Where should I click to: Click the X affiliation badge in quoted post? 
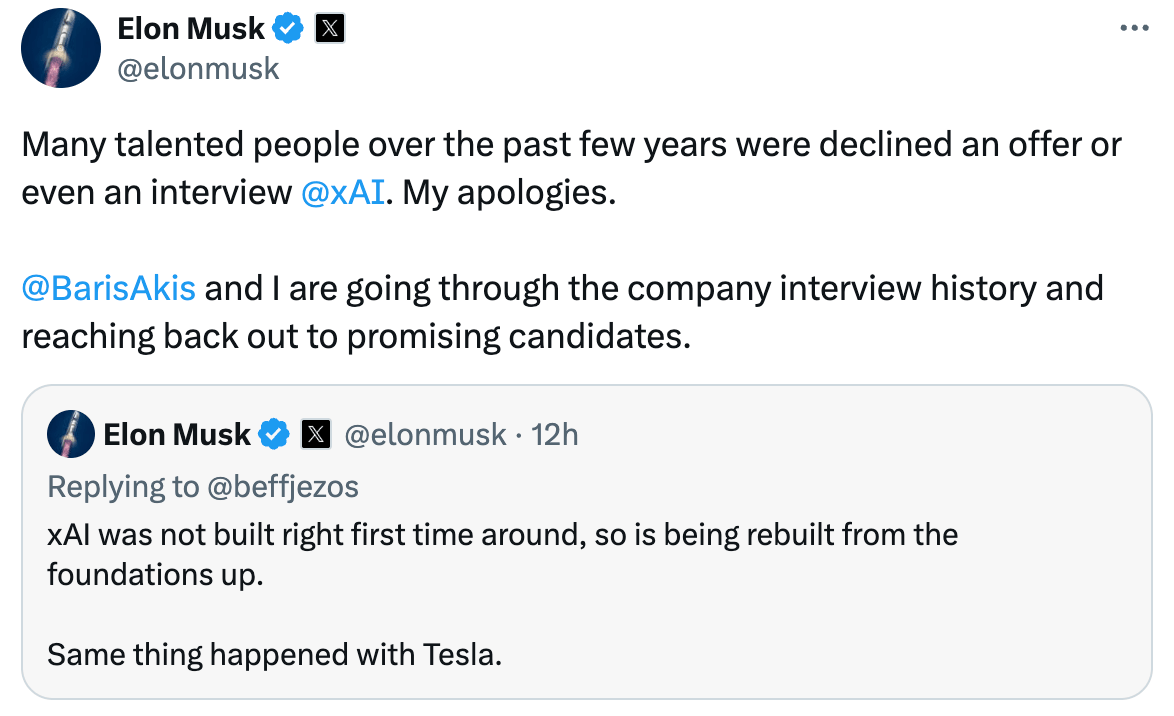315,435
